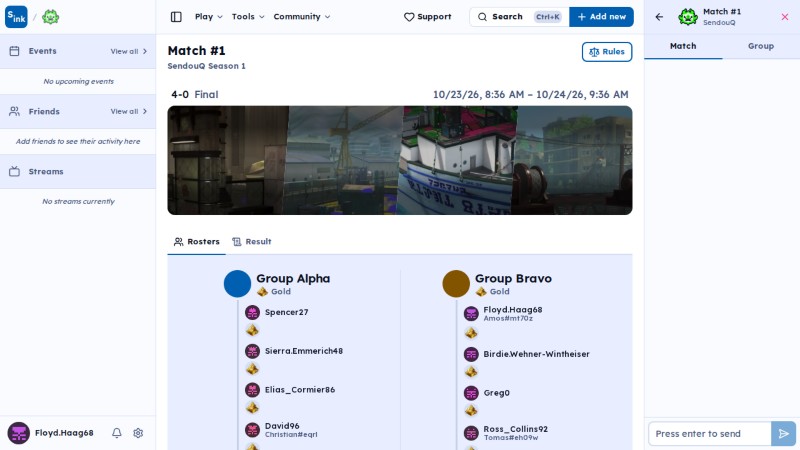The height and width of the screenshot is (450, 800).
Task: Open the Play dropdown menu
Action: pyautogui.click(x=209, y=17)
